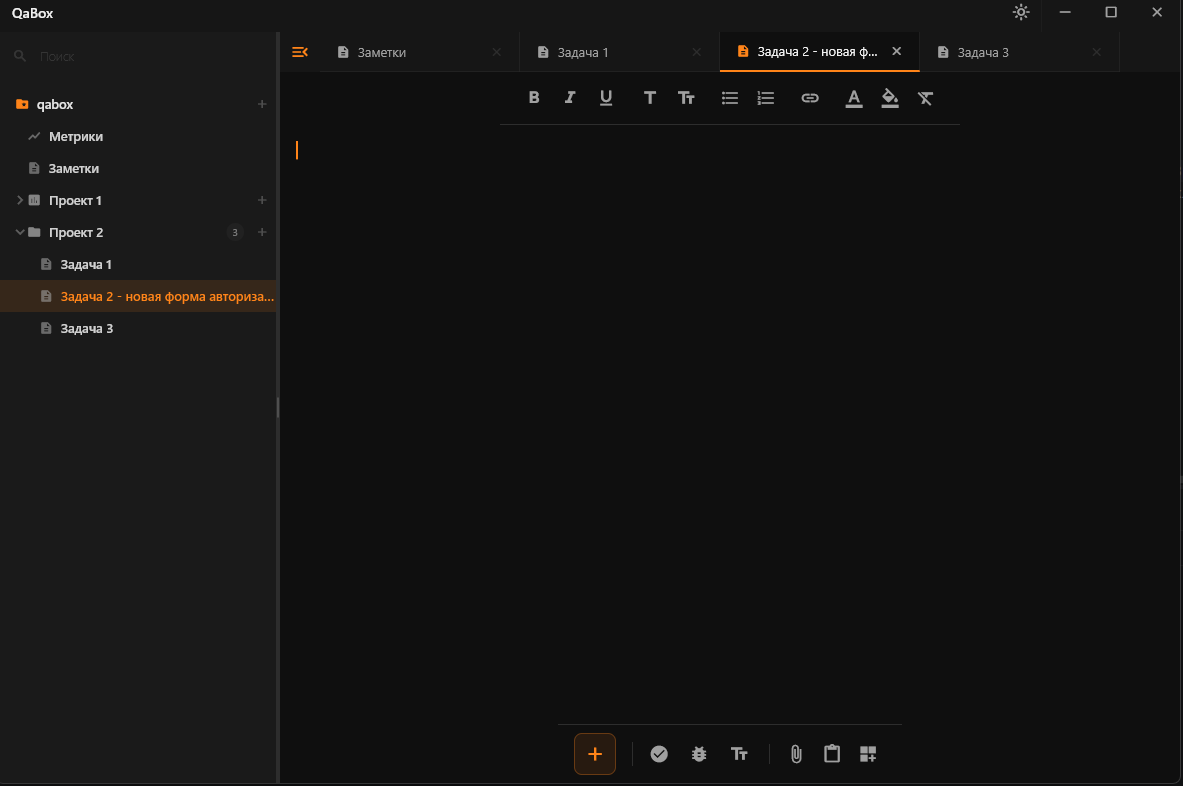
Task: Insert a hyperlink via link icon
Action: tap(810, 98)
